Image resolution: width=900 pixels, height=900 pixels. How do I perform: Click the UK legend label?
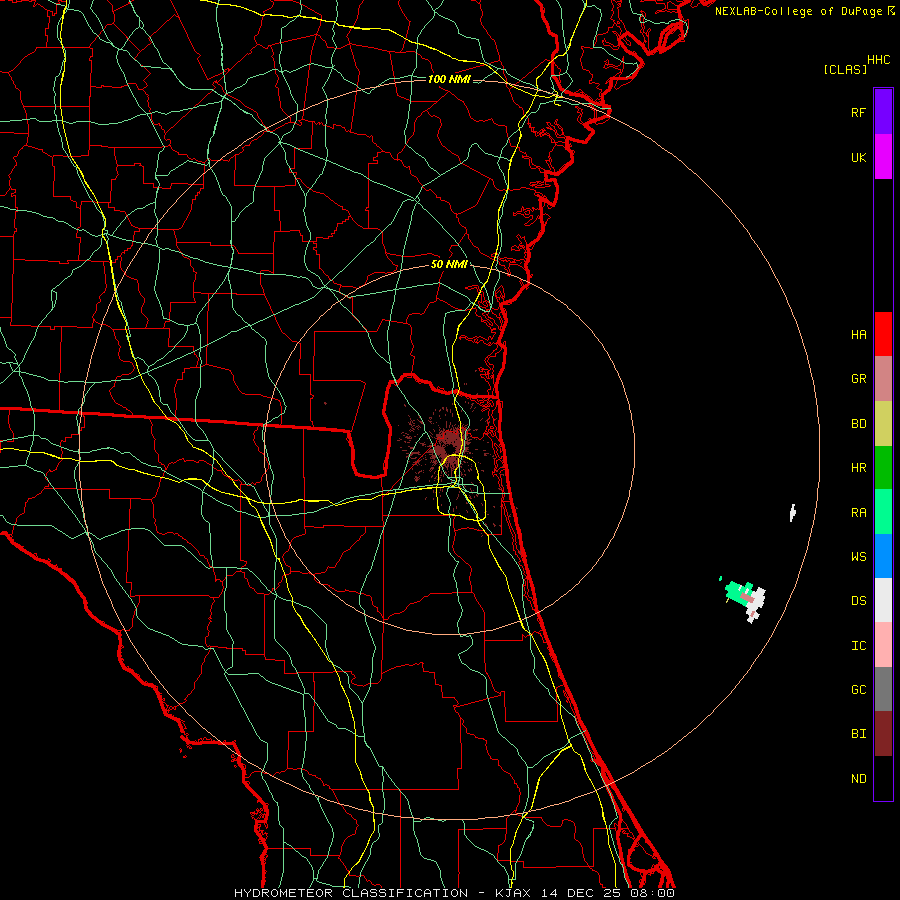[858, 157]
